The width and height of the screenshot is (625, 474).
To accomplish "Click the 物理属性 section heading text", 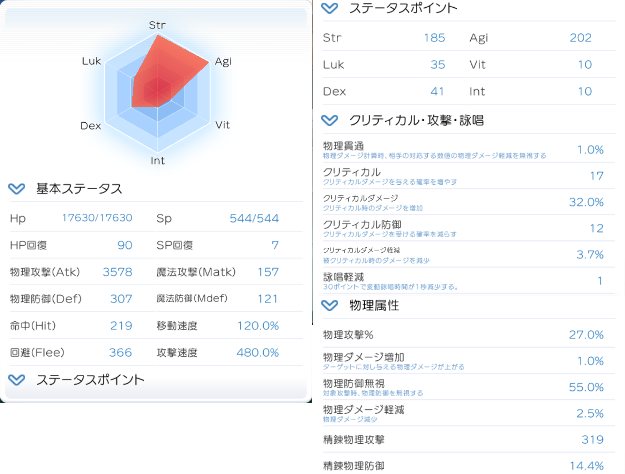I will [374, 305].
